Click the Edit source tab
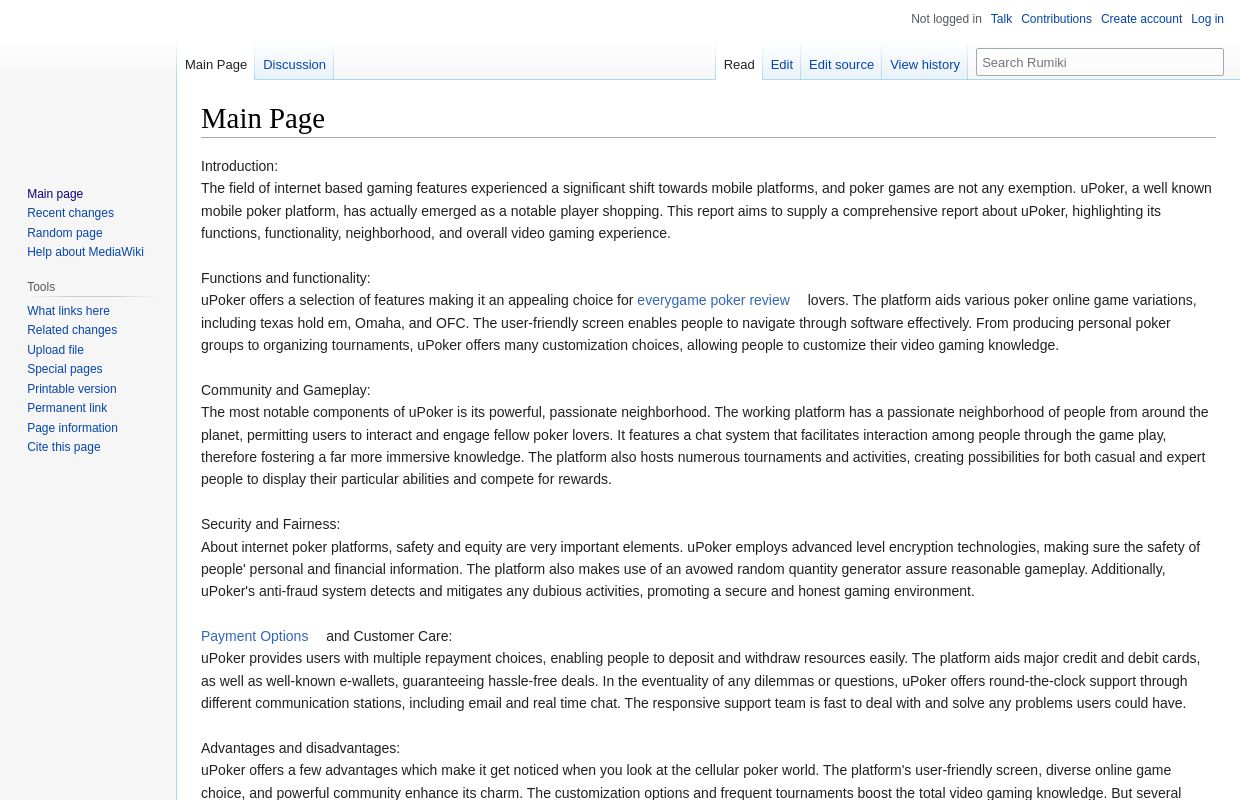This screenshot has width=1240, height=800. [841, 64]
